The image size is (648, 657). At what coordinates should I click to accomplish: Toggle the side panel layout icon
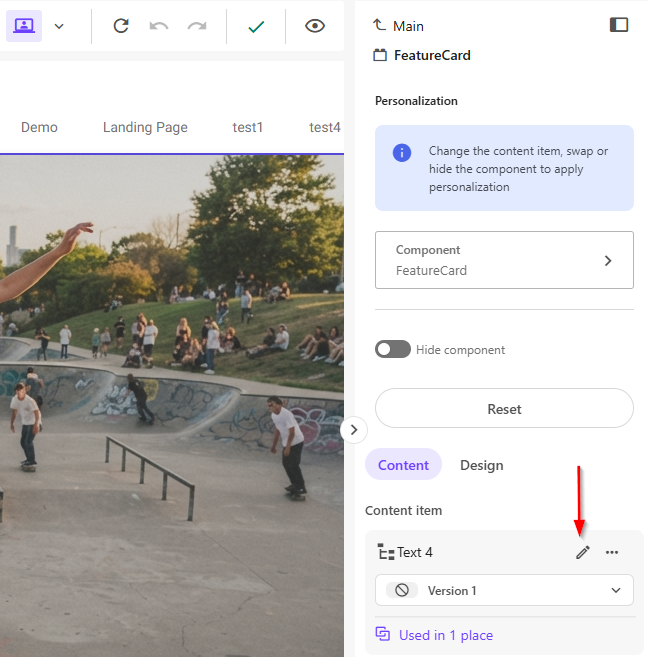[619, 25]
